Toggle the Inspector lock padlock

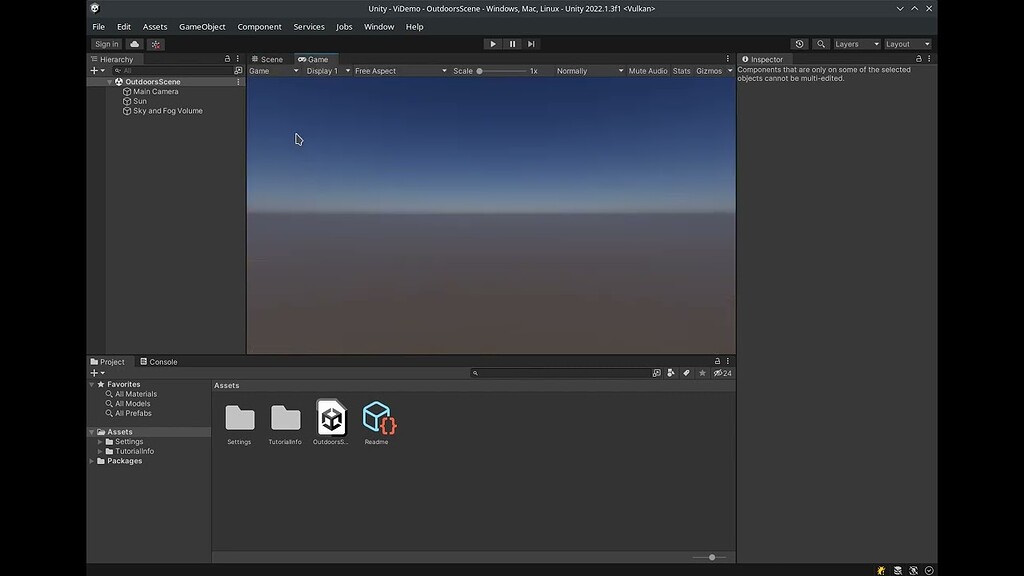tap(916, 58)
